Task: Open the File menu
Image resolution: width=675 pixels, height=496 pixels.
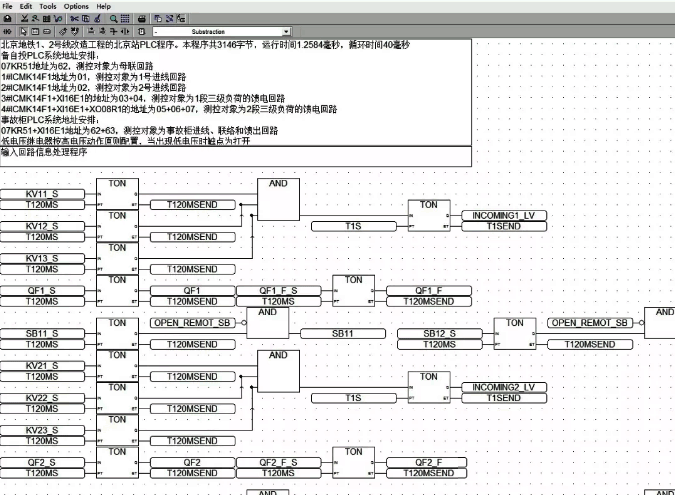Action: click(x=9, y=6)
